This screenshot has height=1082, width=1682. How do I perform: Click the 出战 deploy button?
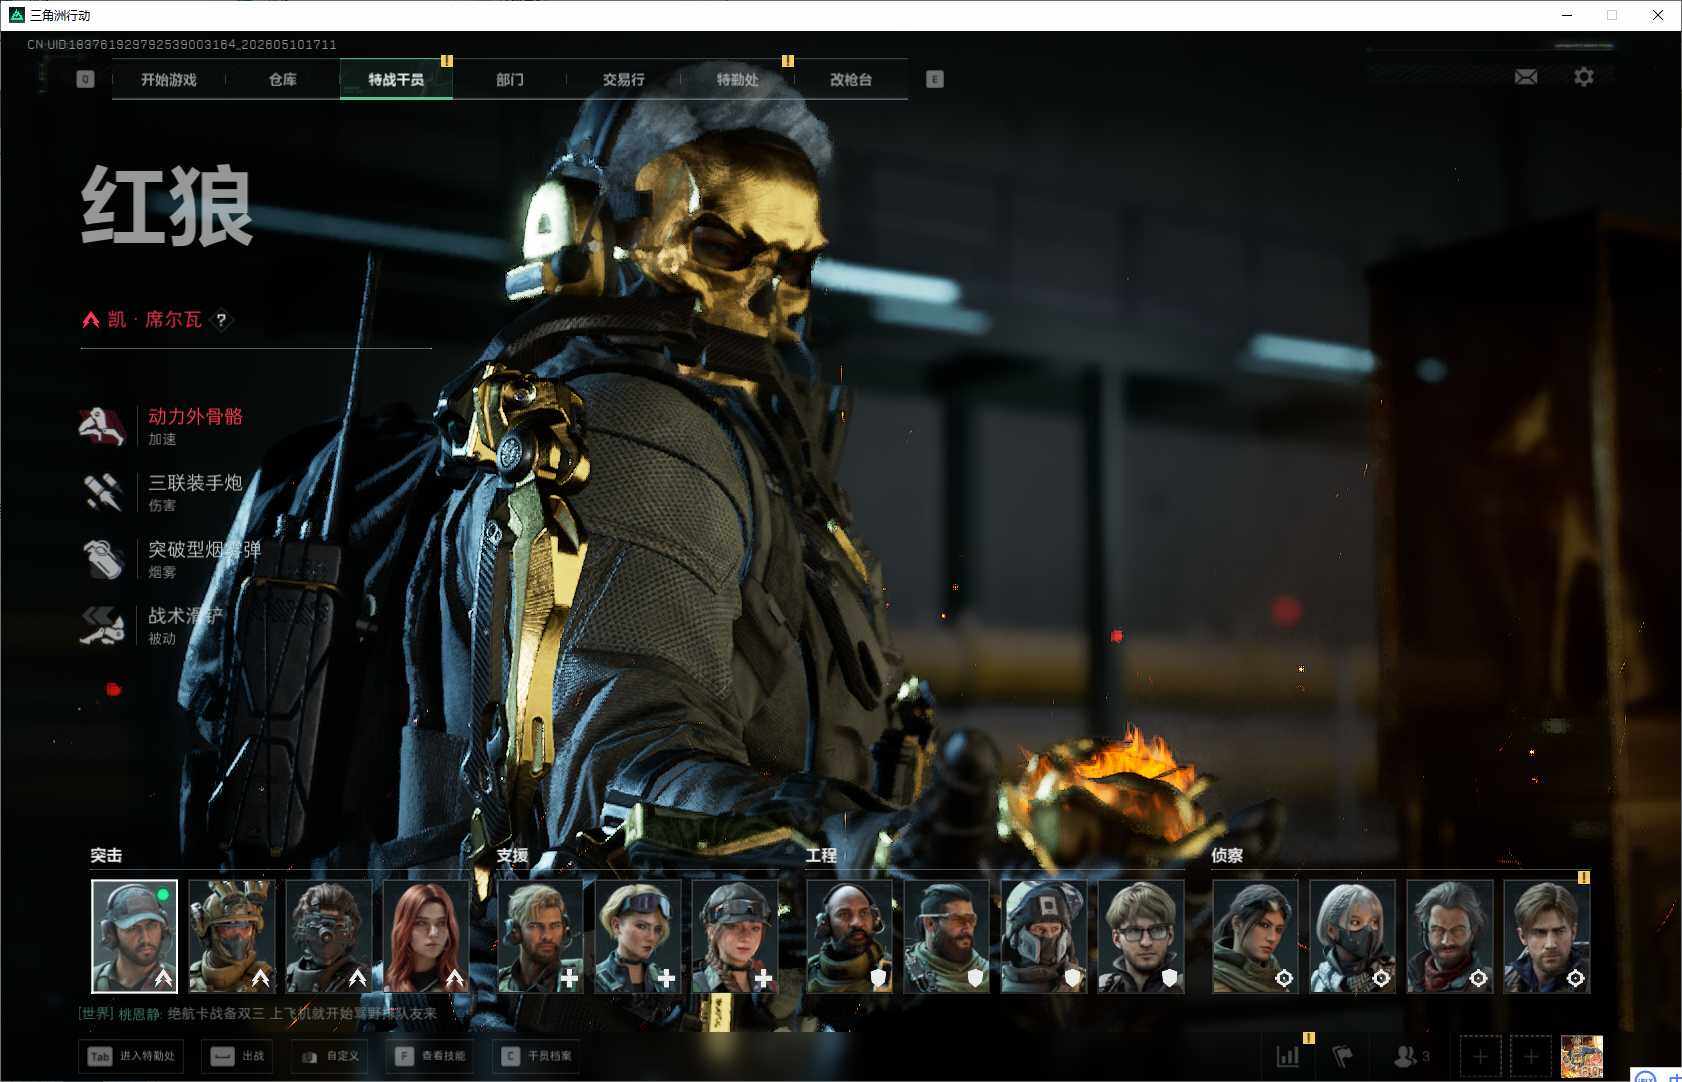(238, 1056)
